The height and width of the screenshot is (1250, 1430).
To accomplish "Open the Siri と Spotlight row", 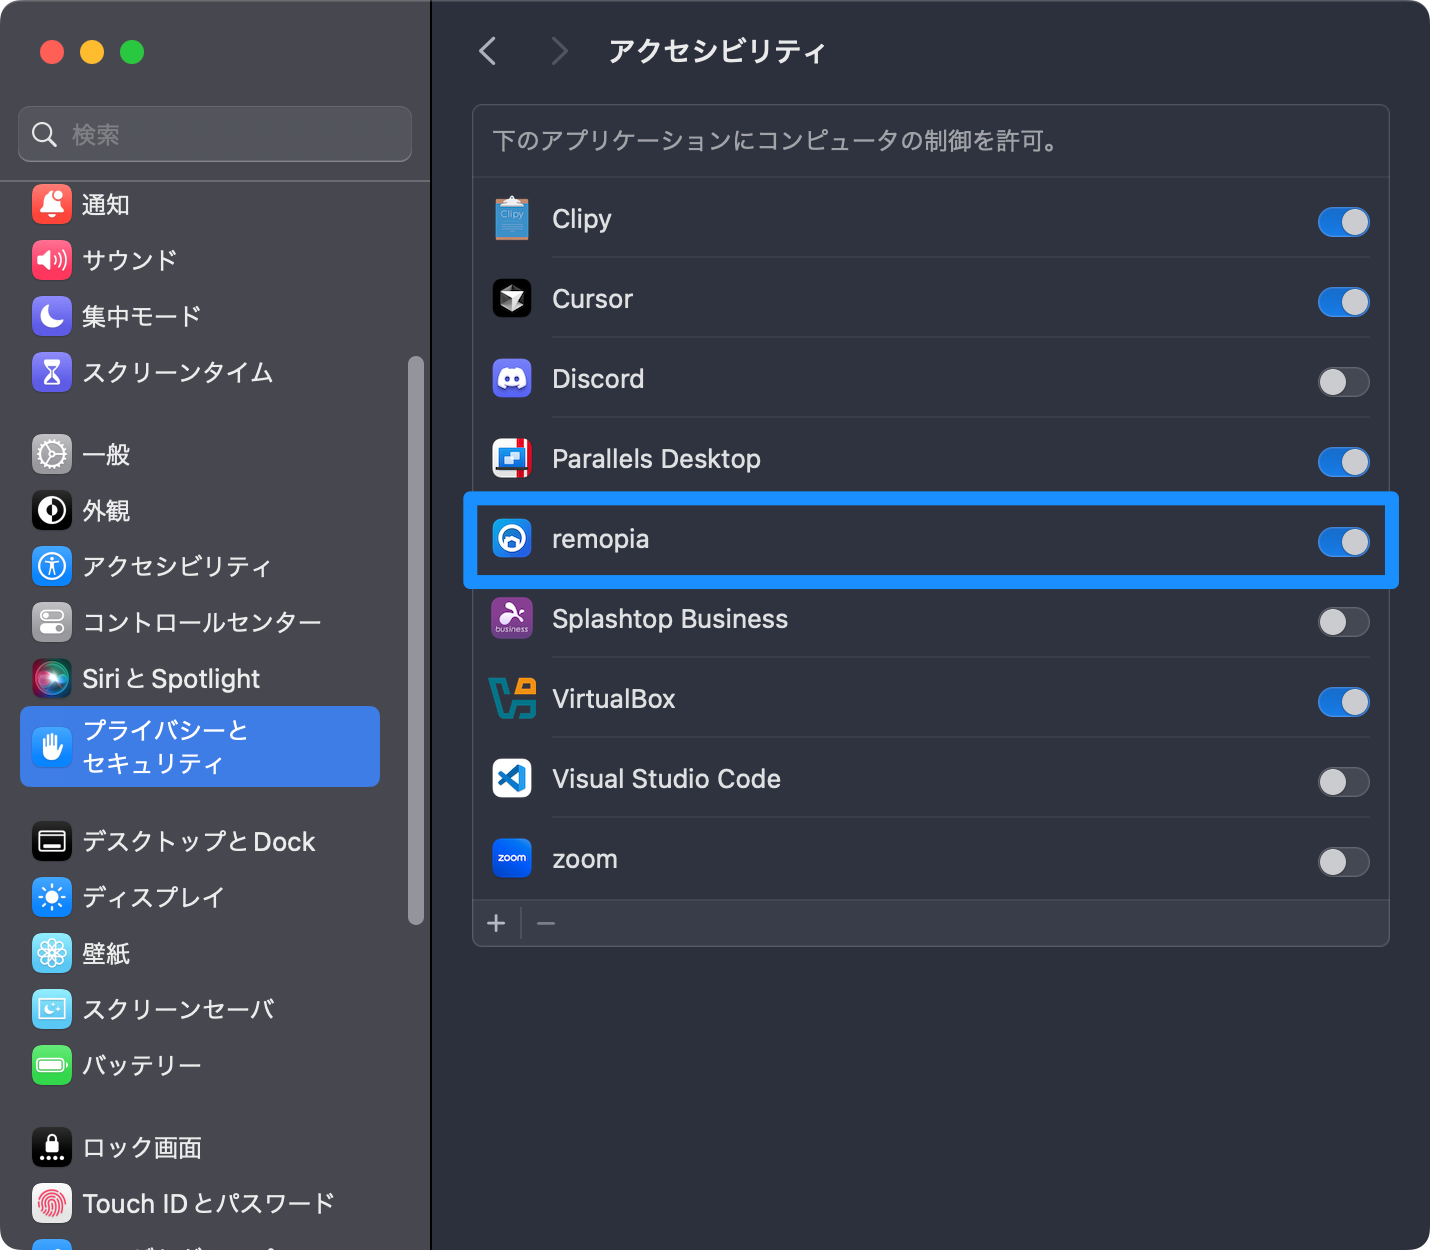I will pyautogui.click(x=200, y=678).
